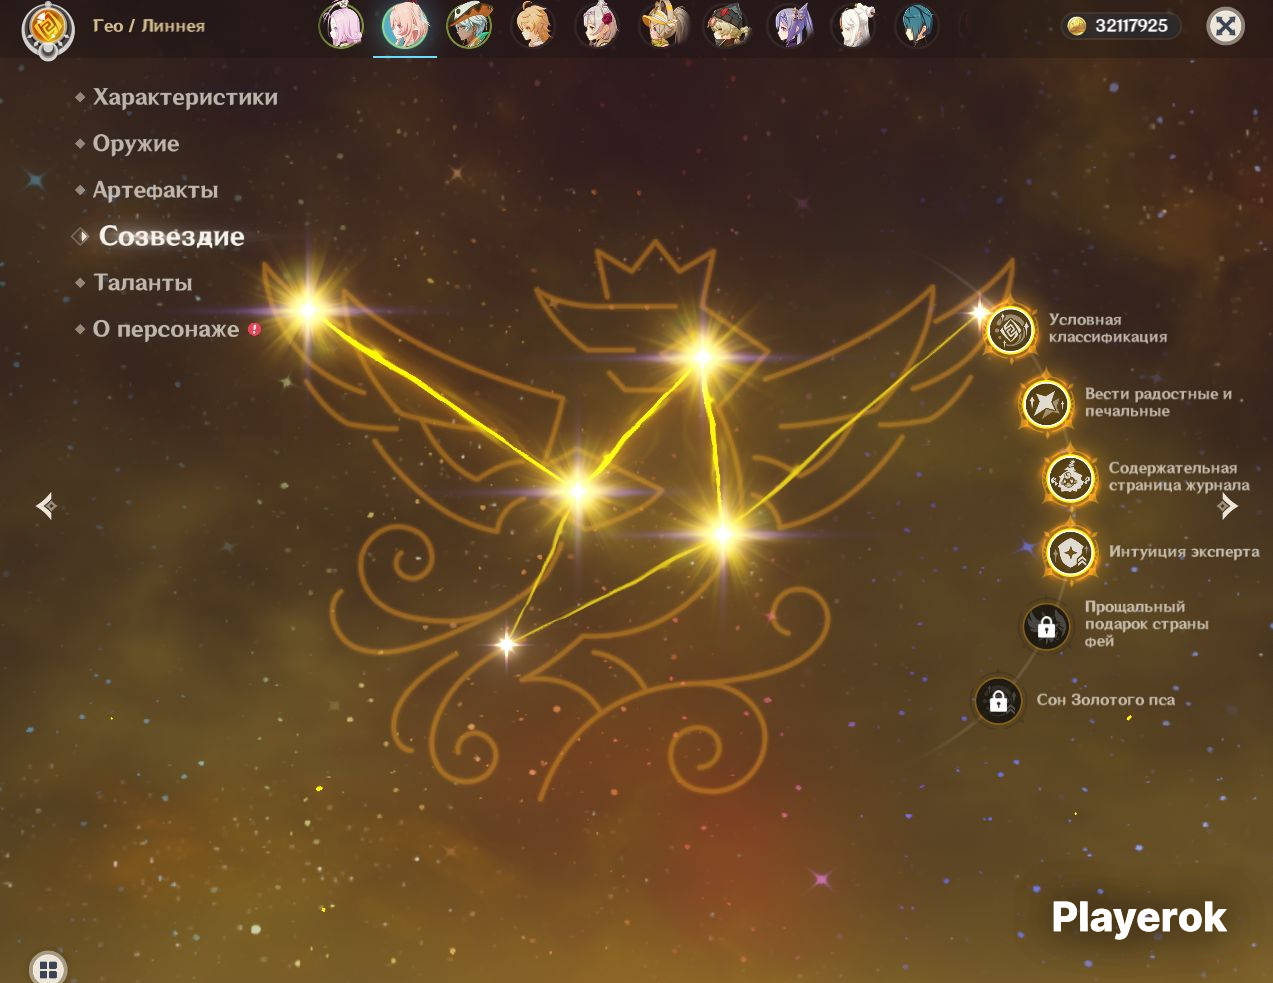Screen dimensions: 1273x983
Task: Open the О персонаже section
Action: pyautogui.click(x=166, y=329)
